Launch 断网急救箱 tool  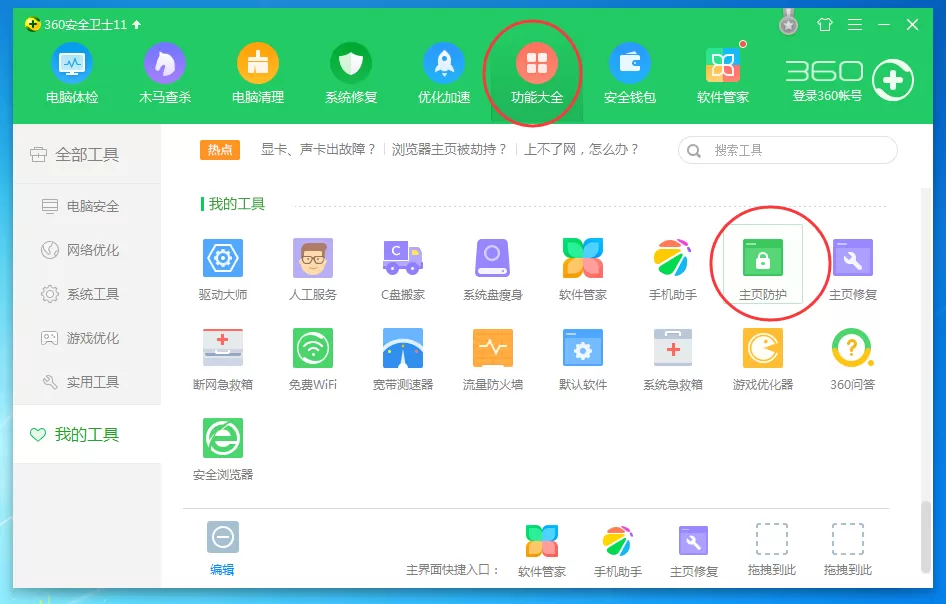click(223, 359)
